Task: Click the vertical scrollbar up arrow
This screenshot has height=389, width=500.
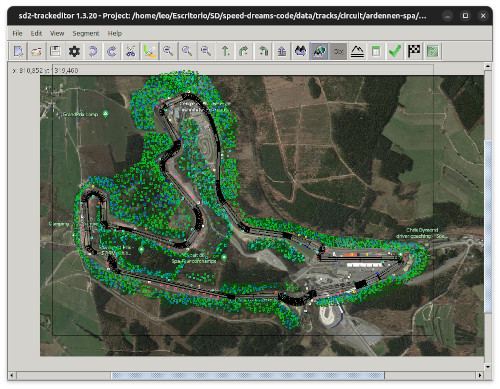Action: [488, 66]
